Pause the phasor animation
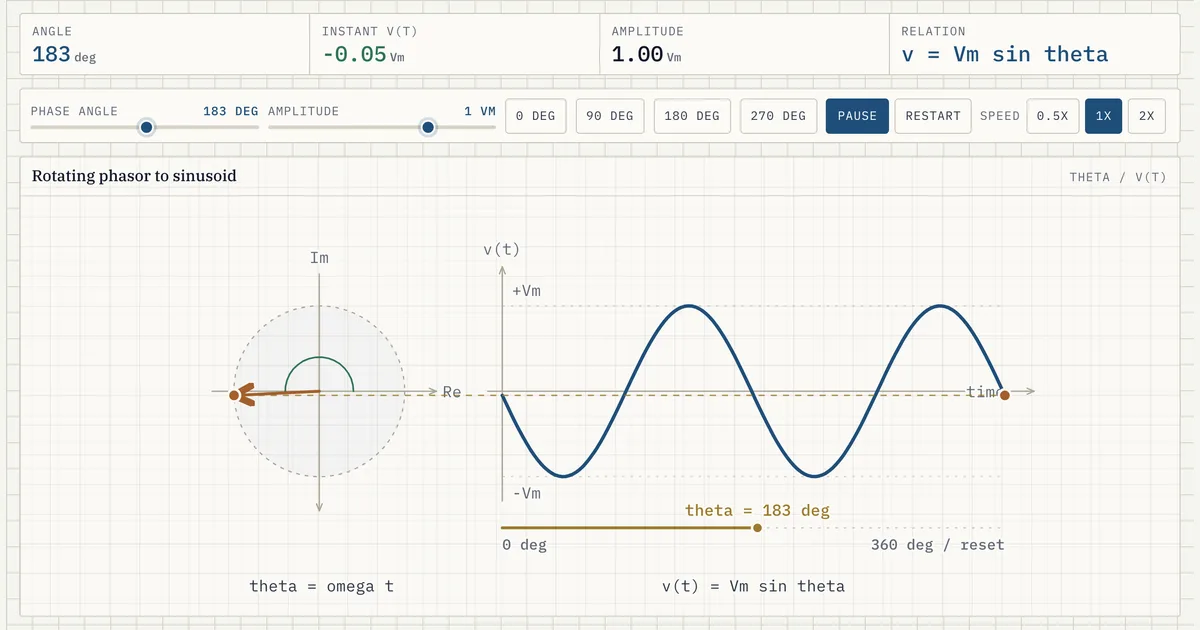This screenshot has height=630, width=1200. click(x=857, y=116)
